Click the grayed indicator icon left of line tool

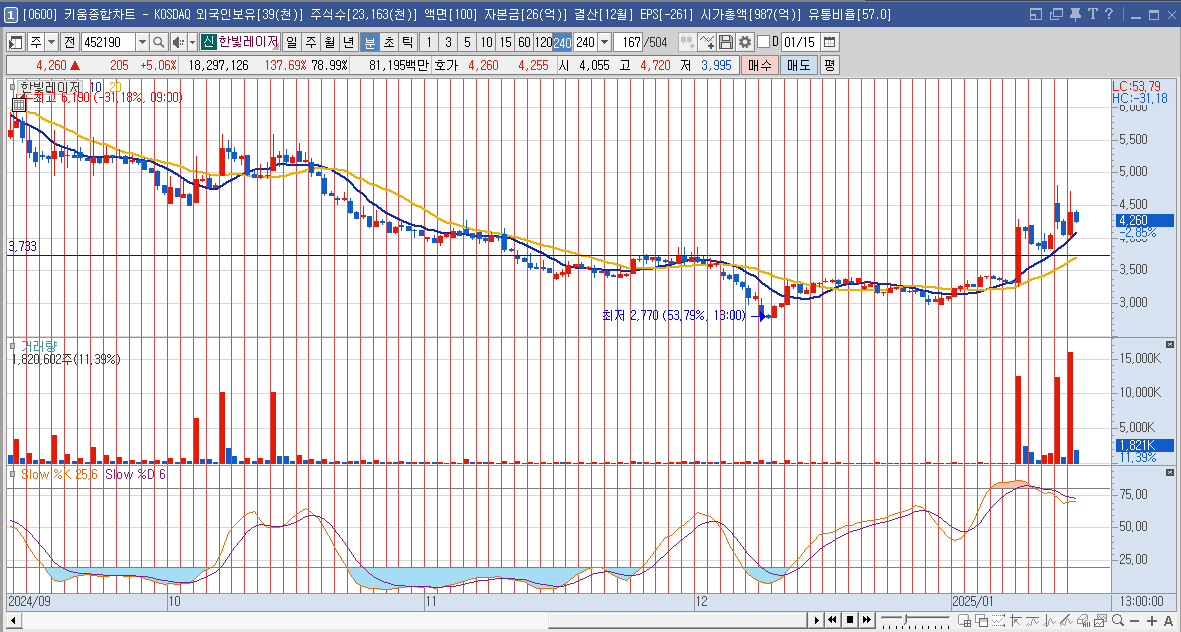(x=687, y=42)
